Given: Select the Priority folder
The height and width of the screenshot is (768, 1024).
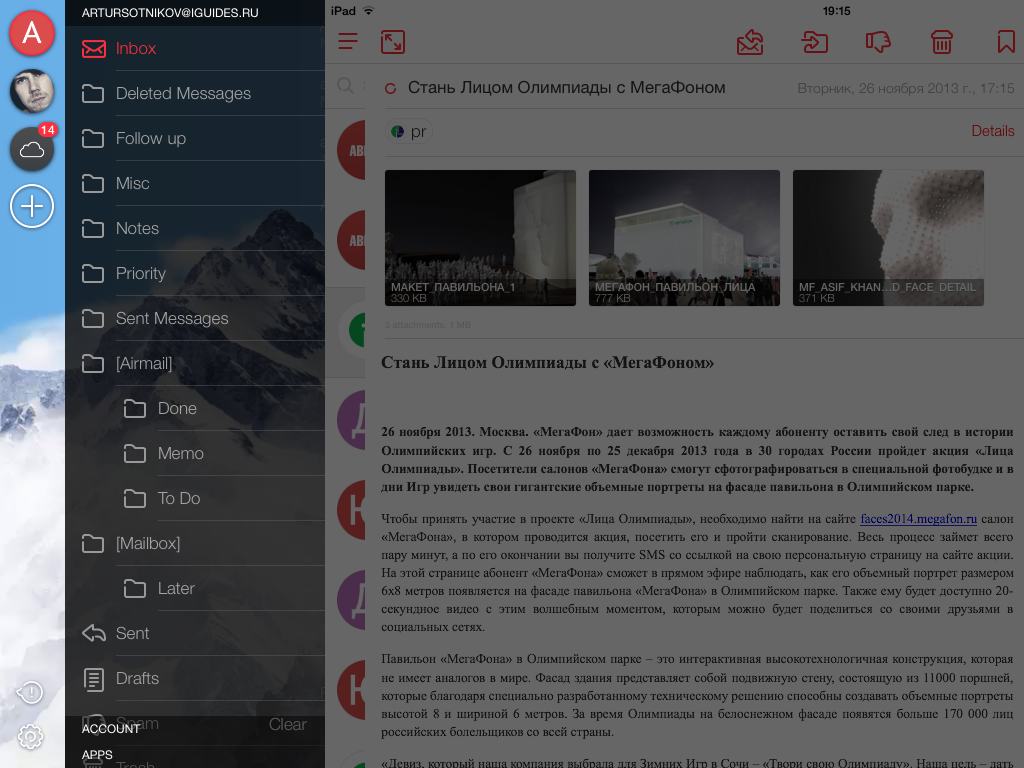Looking at the screenshot, I should (x=195, y=274).
